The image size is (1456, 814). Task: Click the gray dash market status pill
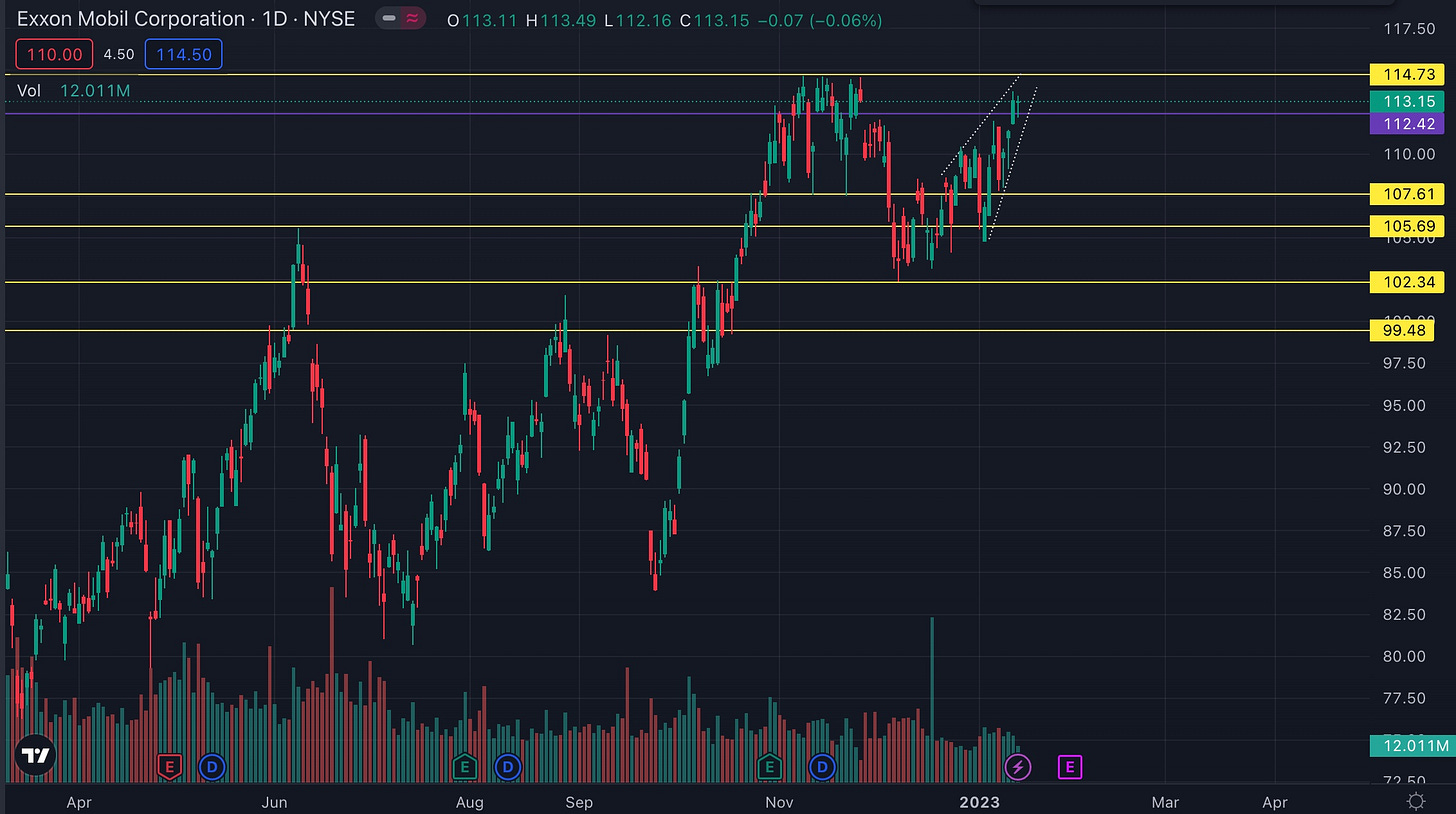coord(389,19)
